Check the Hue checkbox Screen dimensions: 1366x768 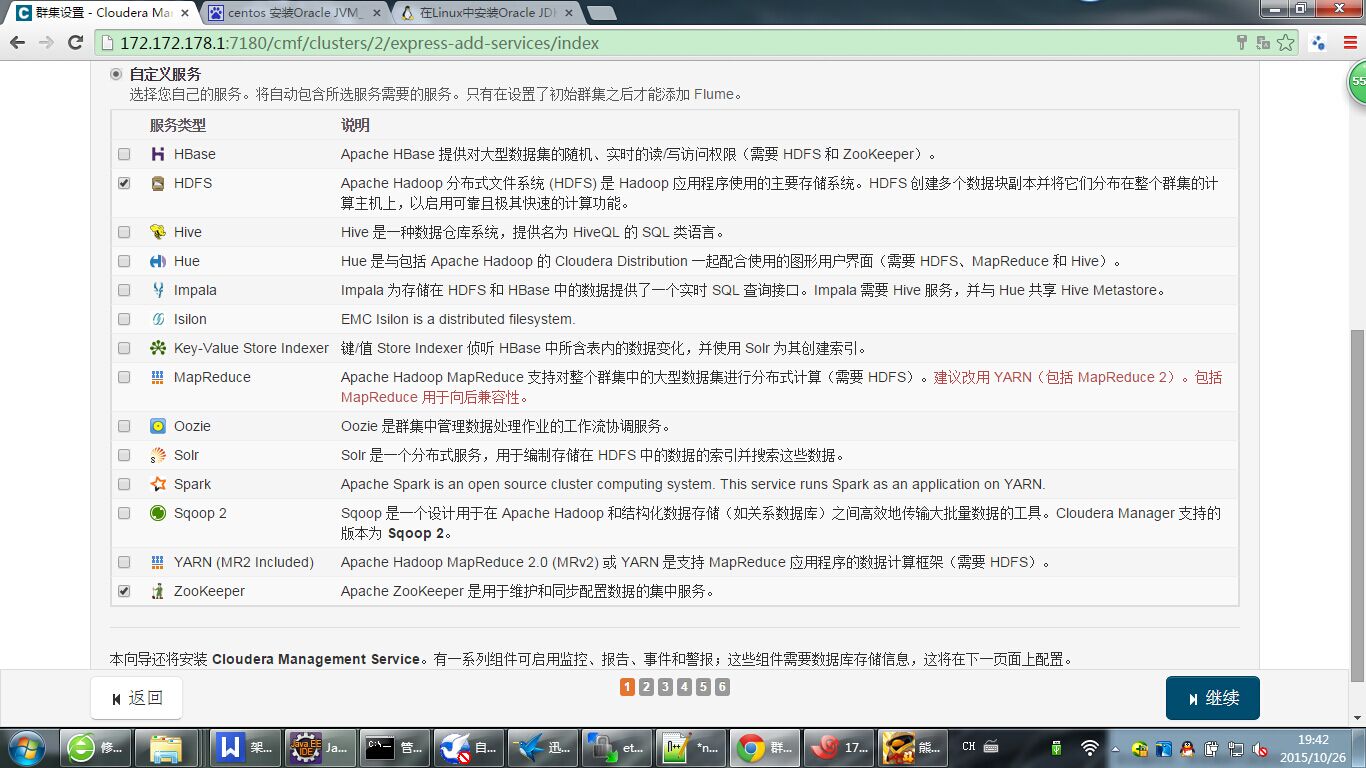[124, 261]
